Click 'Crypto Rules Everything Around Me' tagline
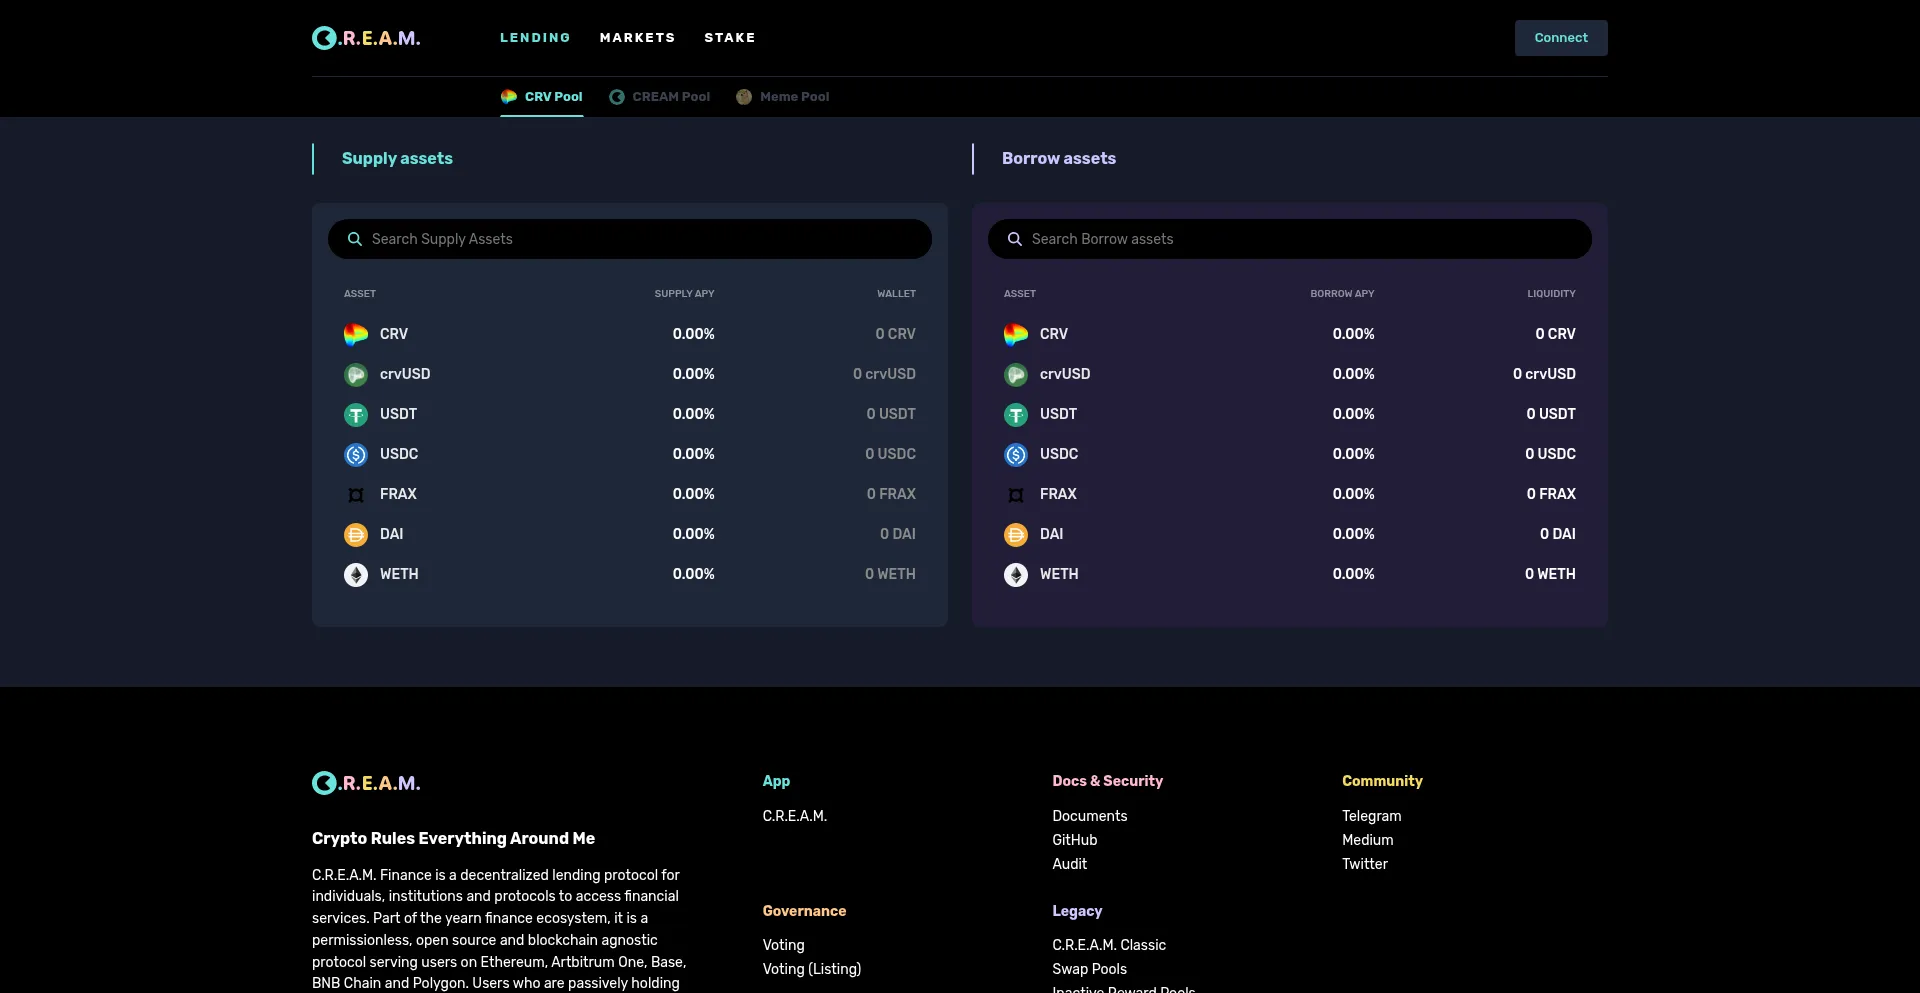 (453, 838)
